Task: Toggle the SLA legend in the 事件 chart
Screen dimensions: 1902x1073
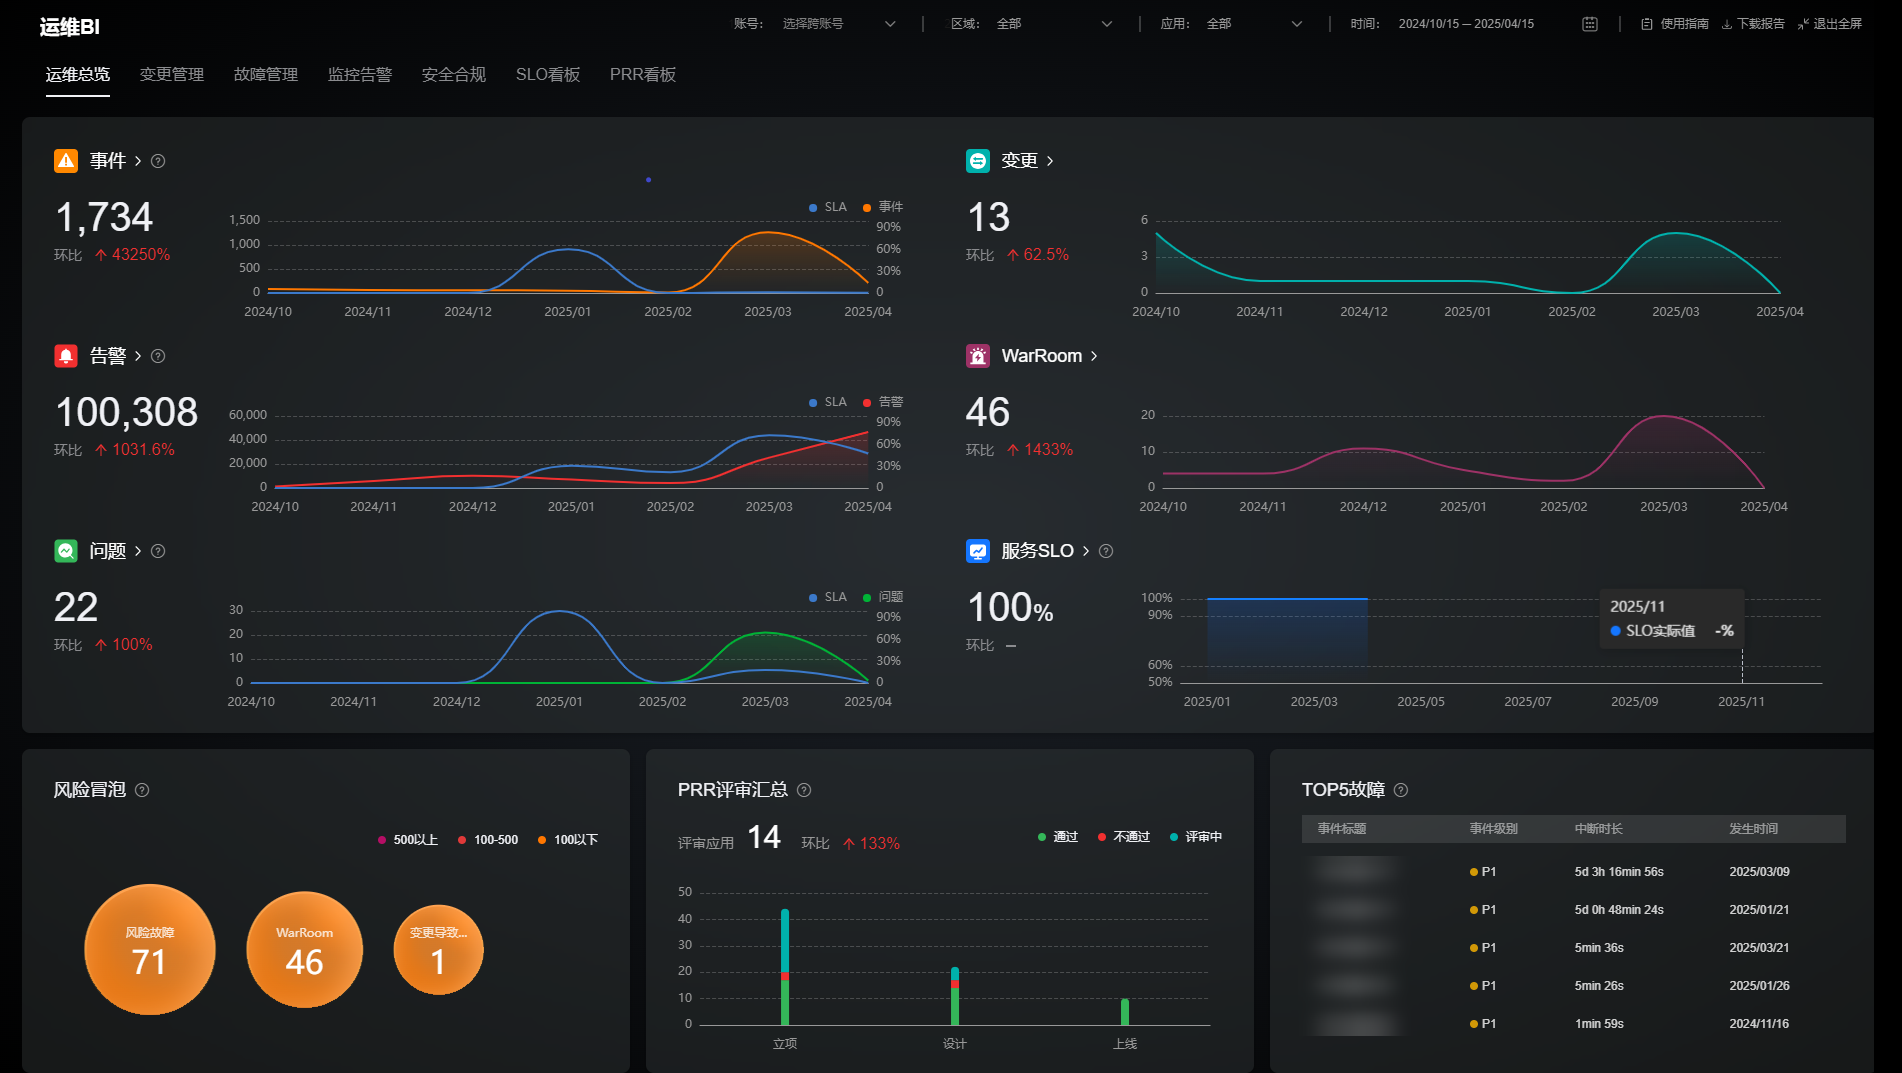Action: pos(828,207)
